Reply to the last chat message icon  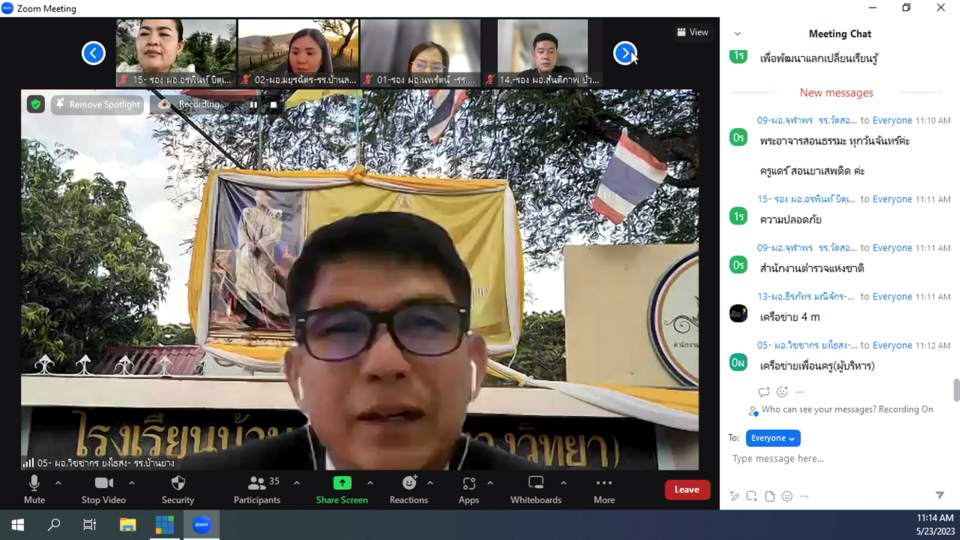(763, 392)
